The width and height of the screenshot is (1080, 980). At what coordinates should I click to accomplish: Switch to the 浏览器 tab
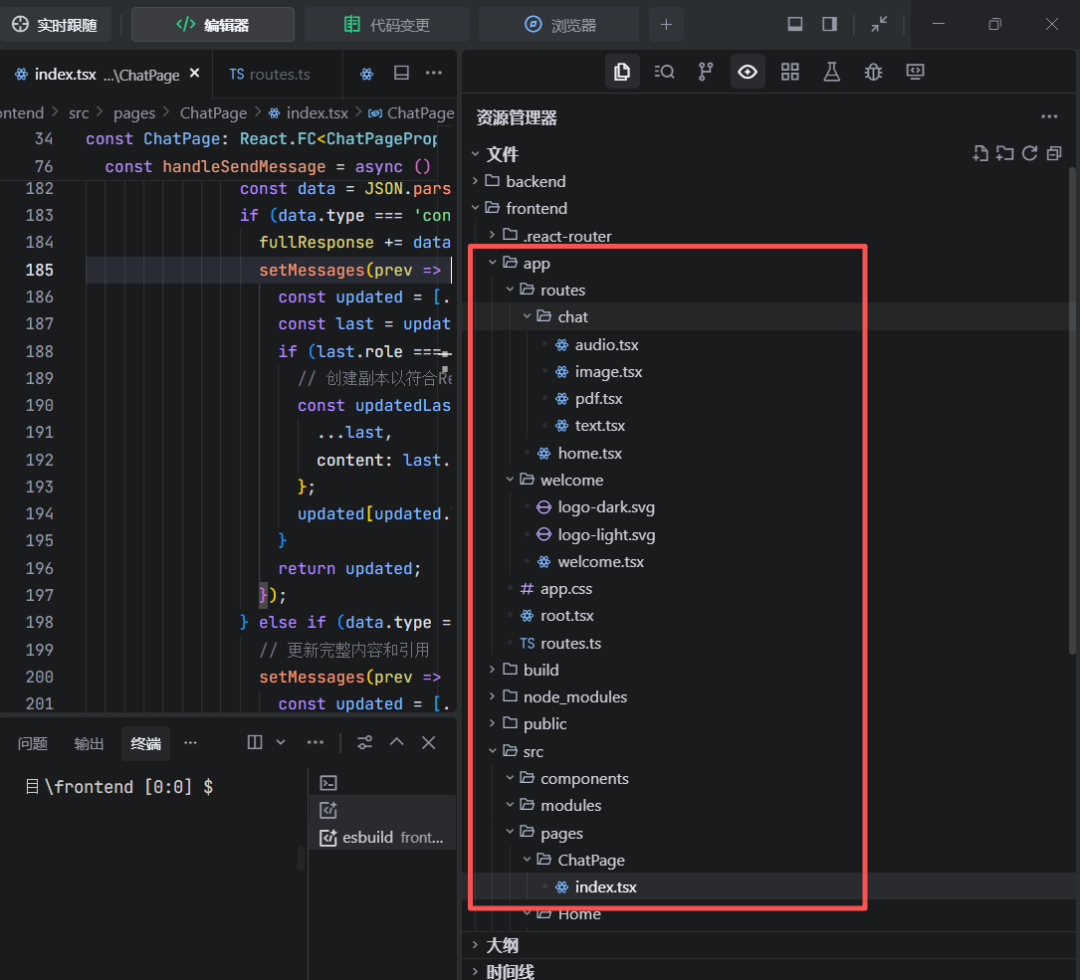click(559, 25)
